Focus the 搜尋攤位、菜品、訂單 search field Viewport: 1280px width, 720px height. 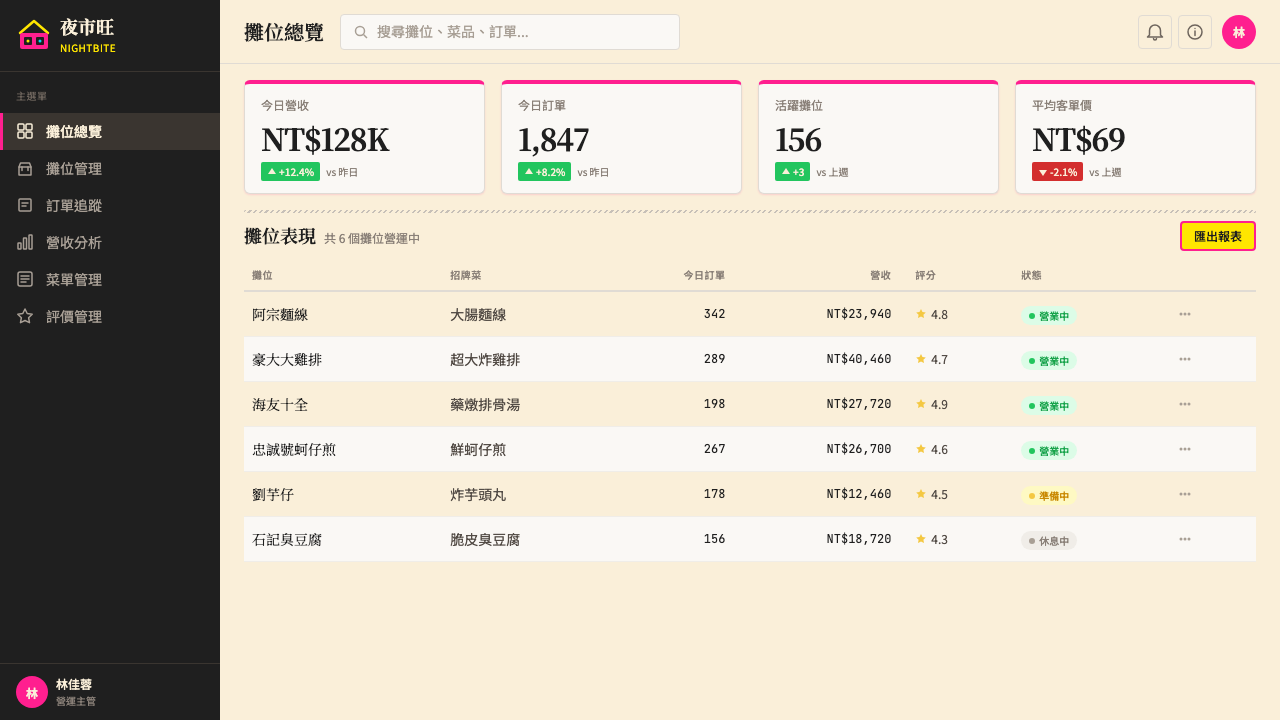point(510,32)
